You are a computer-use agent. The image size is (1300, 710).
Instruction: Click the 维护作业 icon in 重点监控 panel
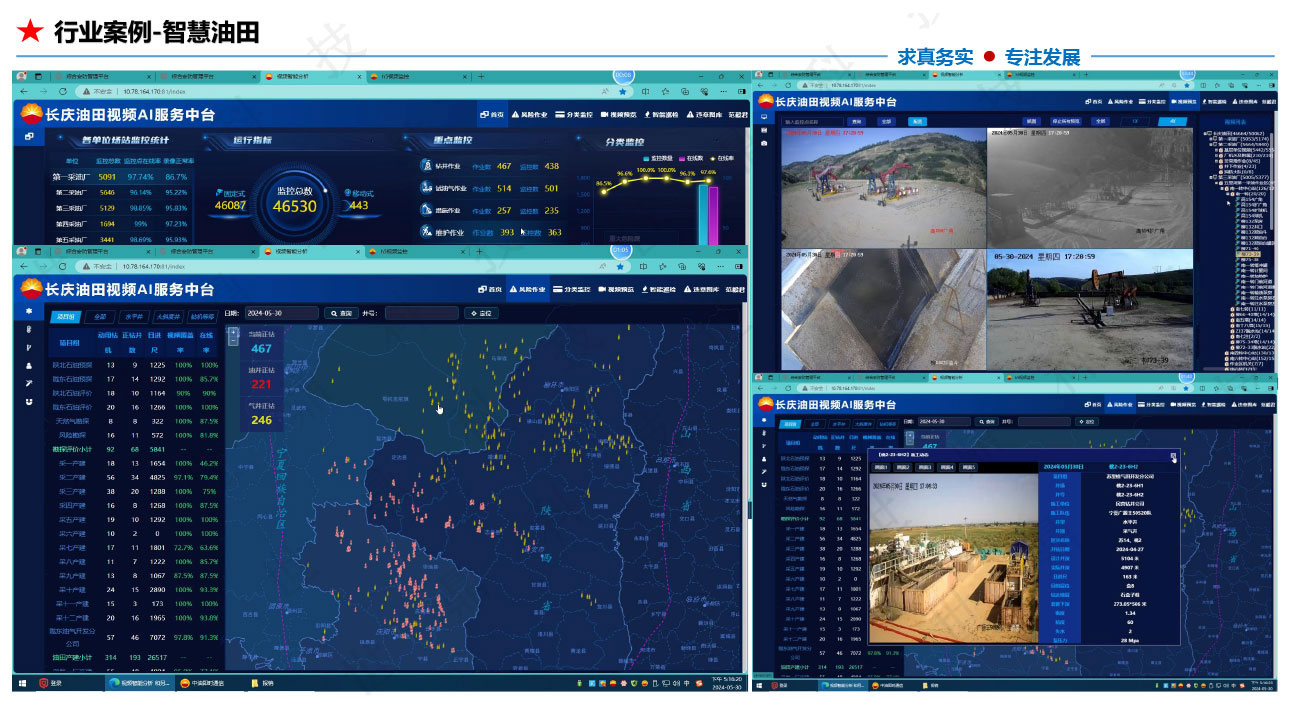[x=427, y=232]
